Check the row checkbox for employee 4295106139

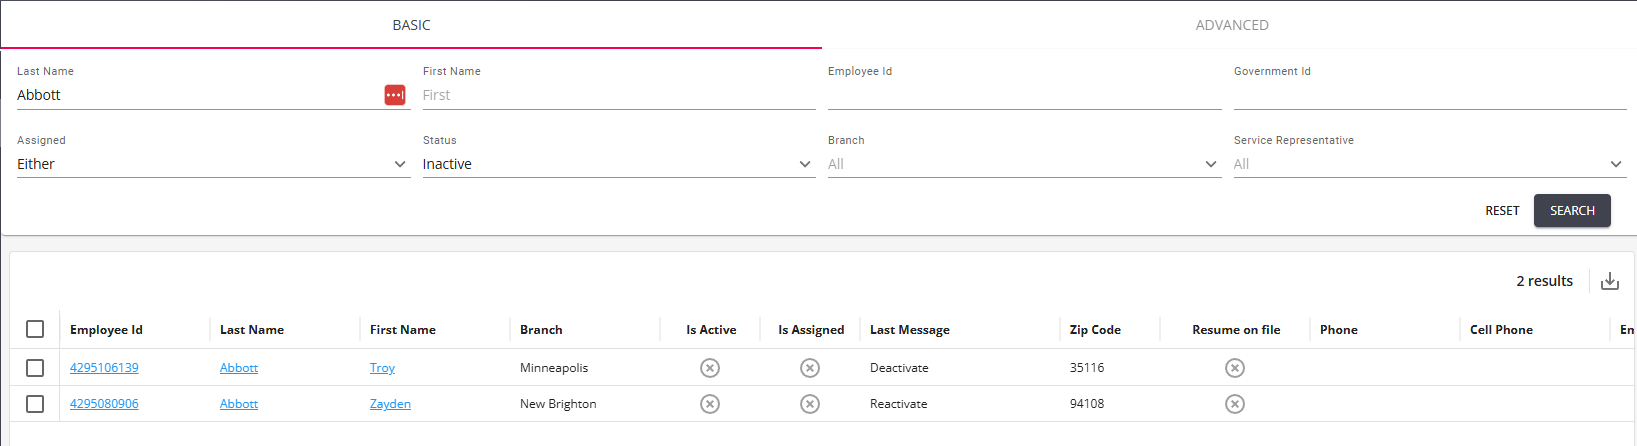pos(35,368)
